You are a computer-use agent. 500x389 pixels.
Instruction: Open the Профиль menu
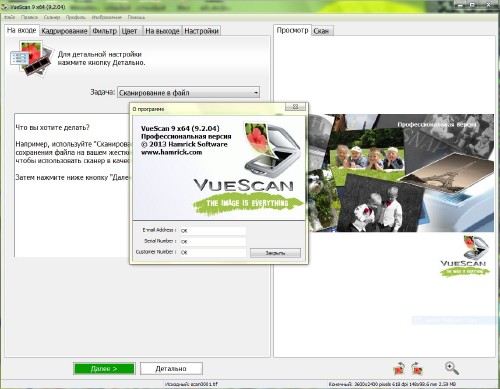tap(76, 17)
